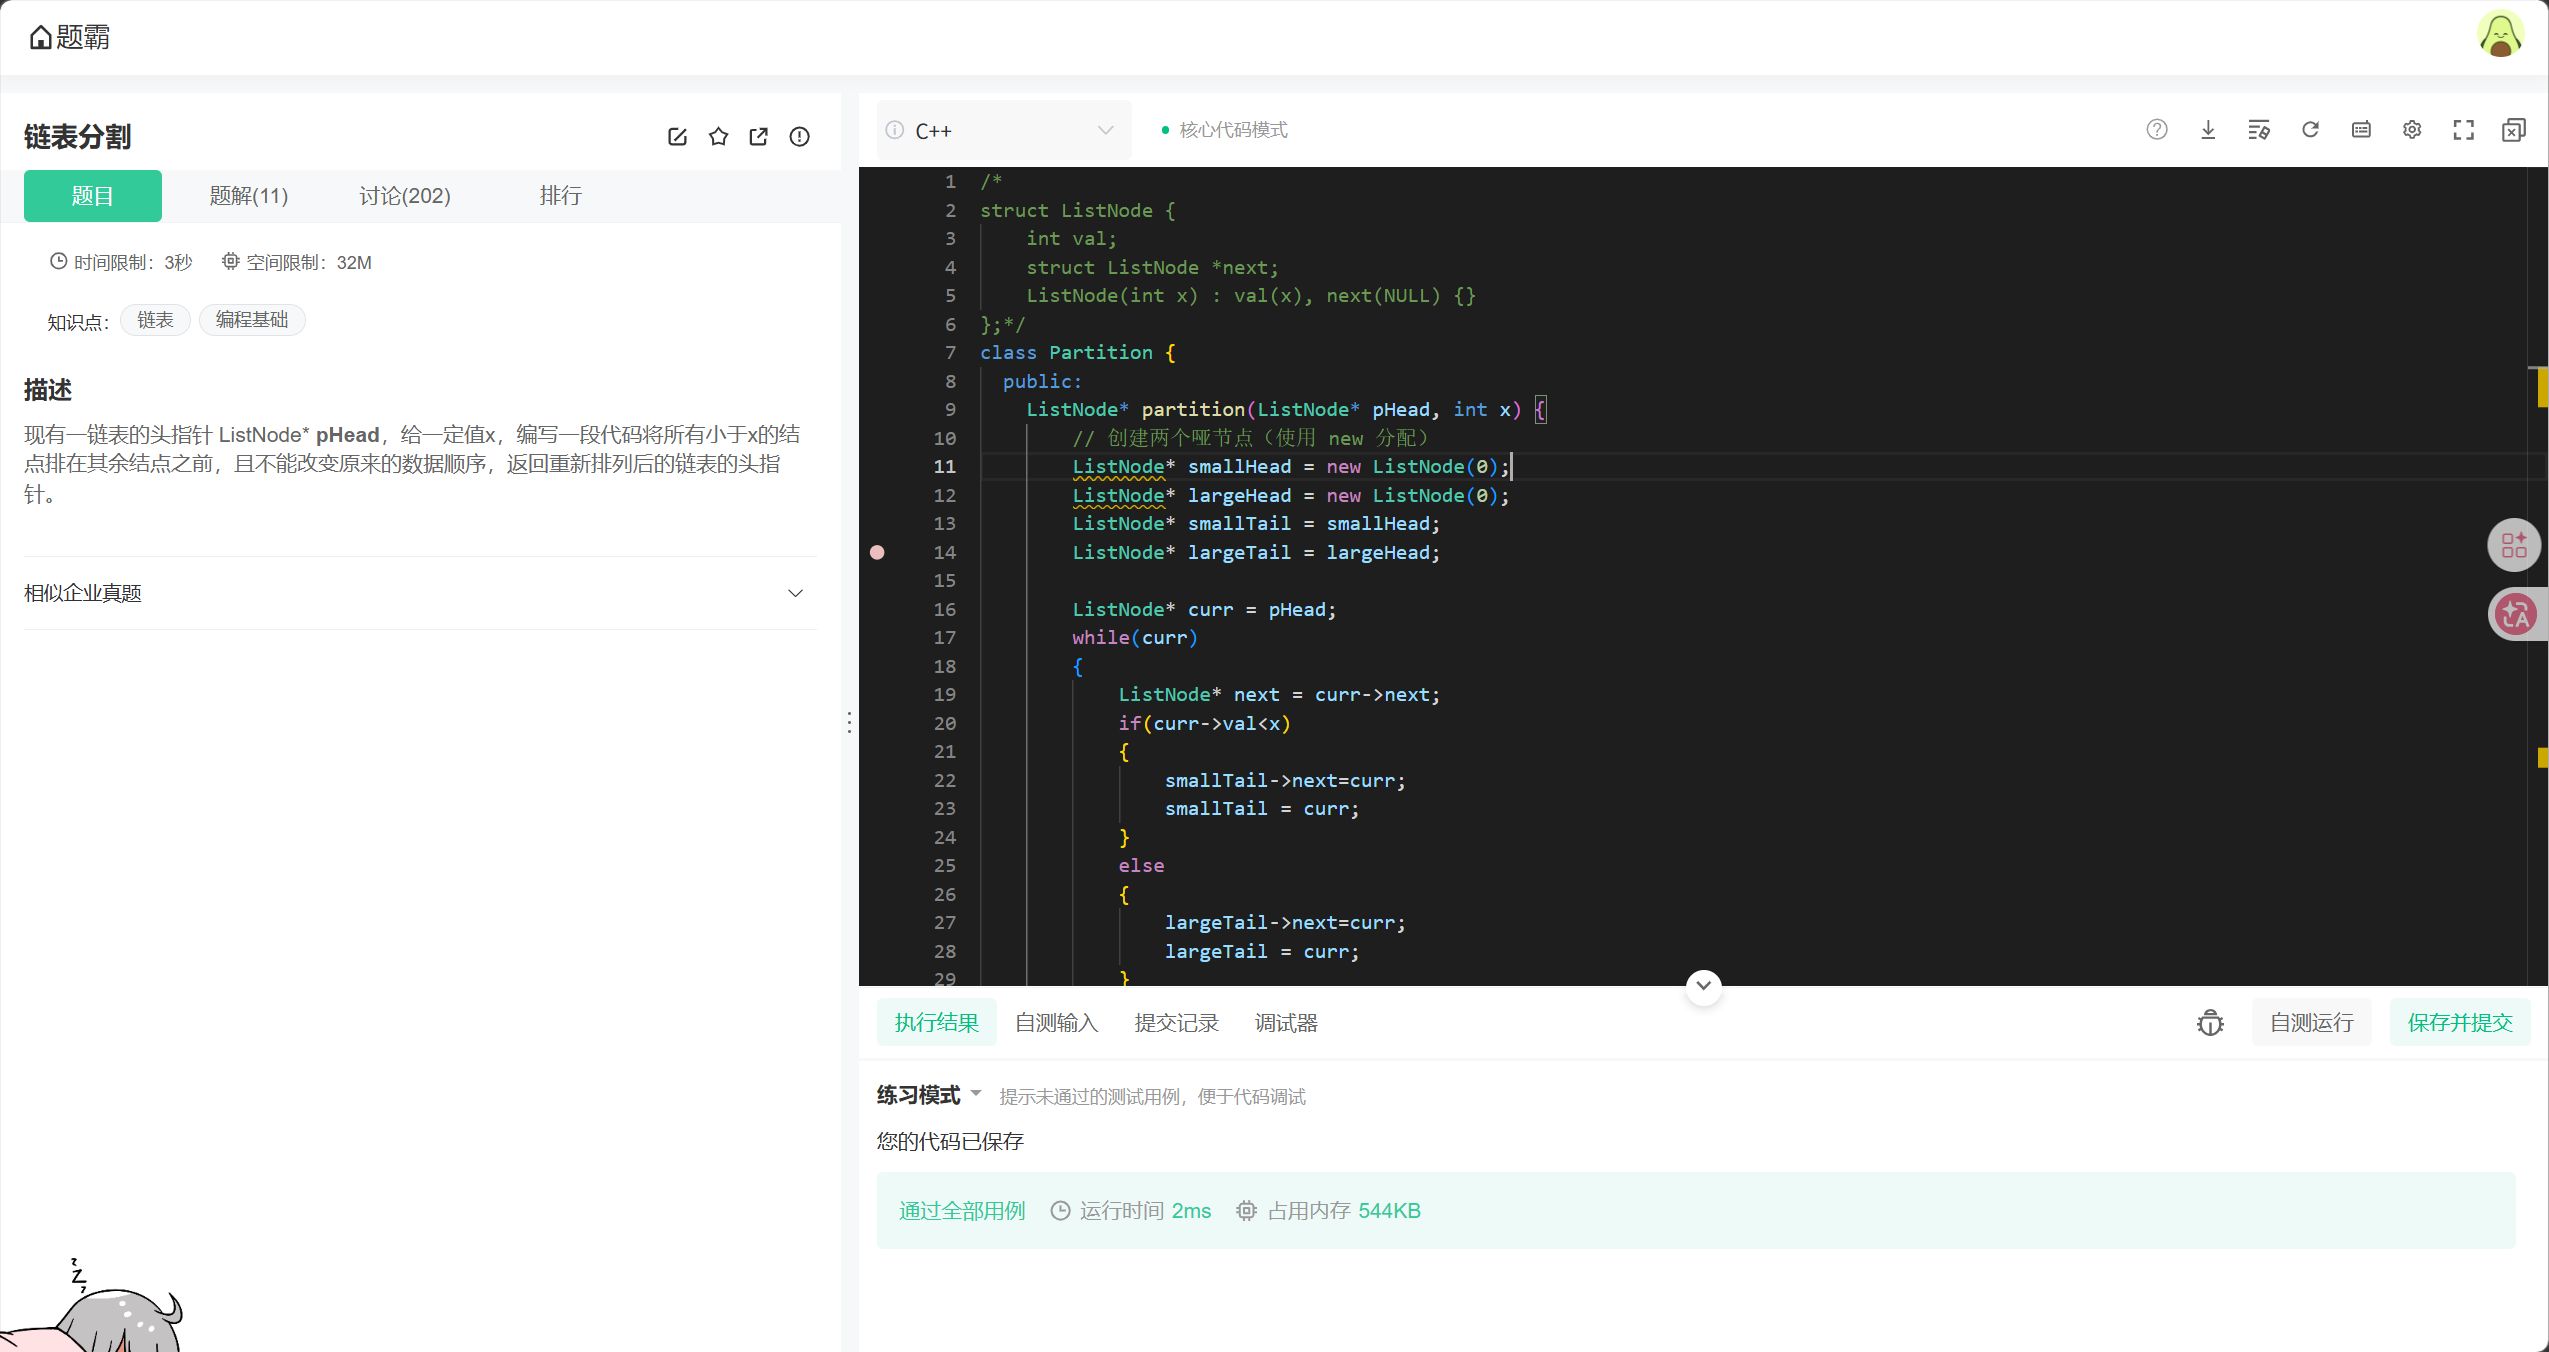Click the edit note icon beside title
This screenshot has height=1352, width=2549.
[677, 137]
